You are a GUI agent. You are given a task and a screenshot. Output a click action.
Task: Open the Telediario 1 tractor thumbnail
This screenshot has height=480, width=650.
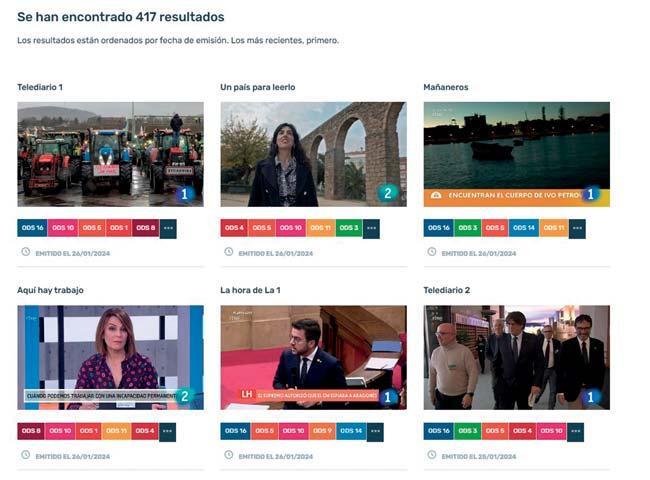[110, 154]
